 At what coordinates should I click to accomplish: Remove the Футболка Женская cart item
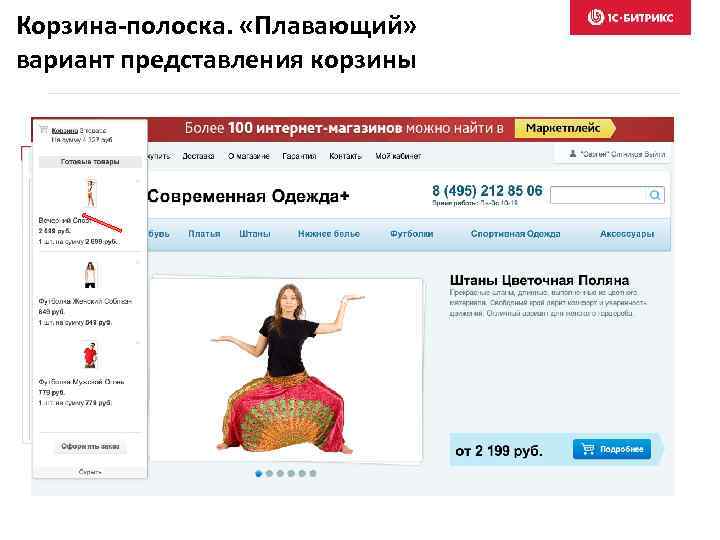pyautogui.click(x=137, y=262)
